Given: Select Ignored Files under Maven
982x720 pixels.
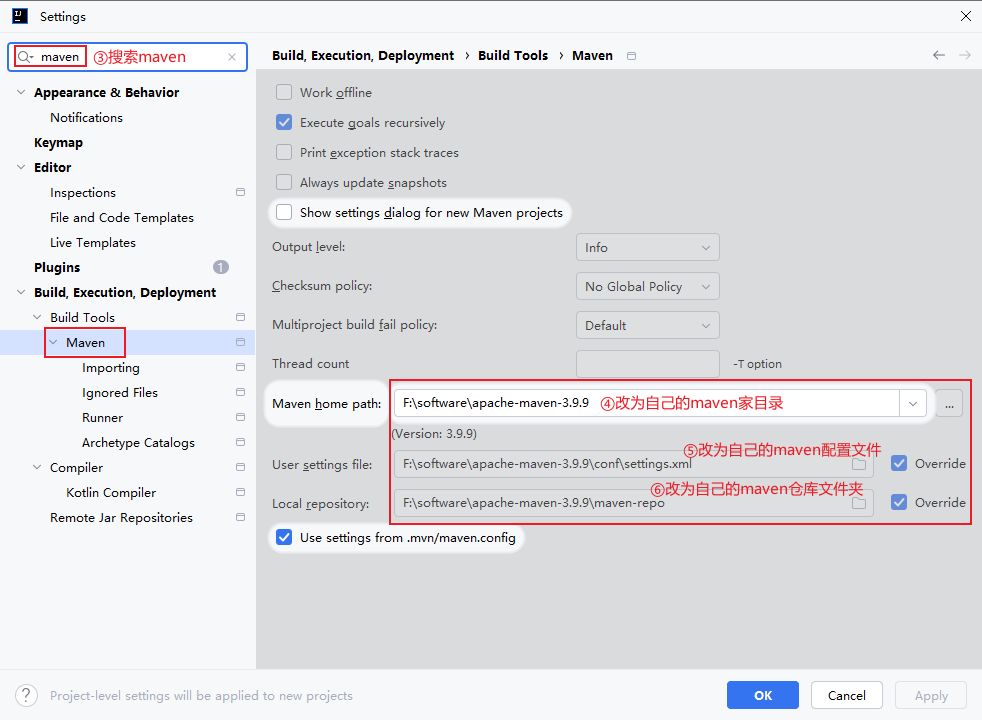Looking at the screenshot, I should (120, 393).
